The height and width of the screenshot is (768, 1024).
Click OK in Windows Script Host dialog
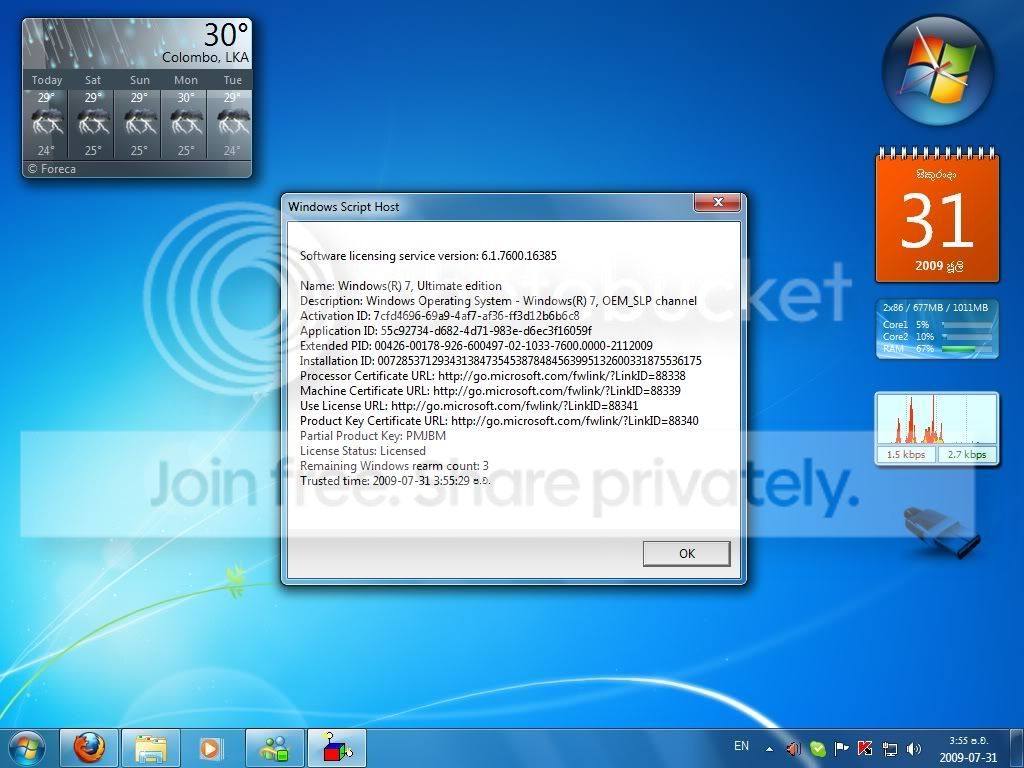[x=686, y=553]
